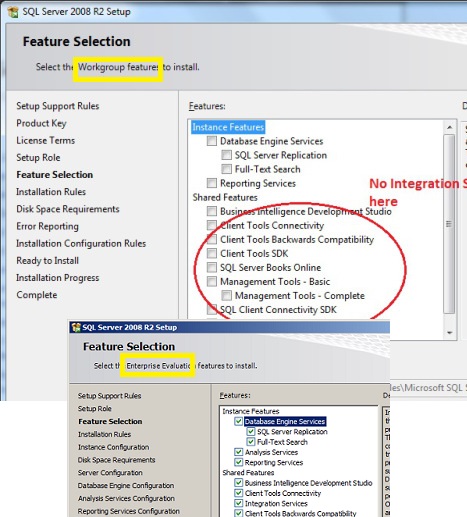This screenshot has width=467, height=517.
Task: Enable Business Intelligence Development Studio in the Workgroup window
Action: pos(212,211)
